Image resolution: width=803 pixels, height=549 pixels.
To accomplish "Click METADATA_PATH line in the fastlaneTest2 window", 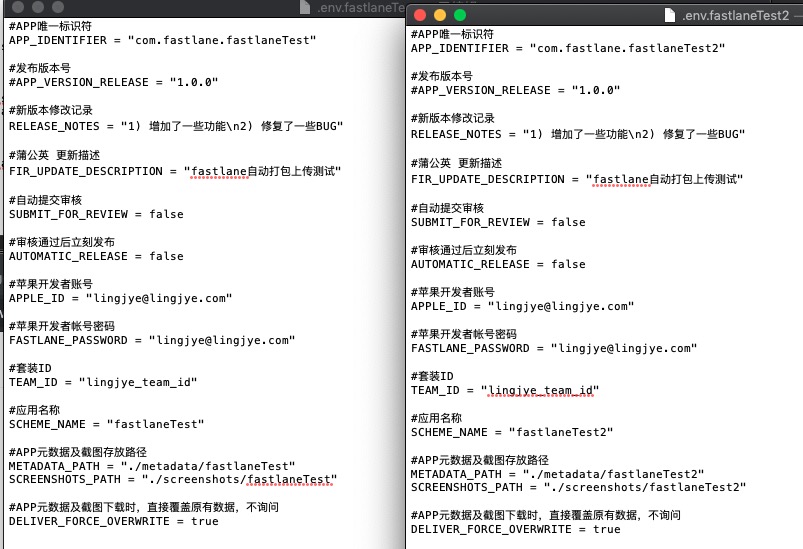I will click(x=558, y=475).
